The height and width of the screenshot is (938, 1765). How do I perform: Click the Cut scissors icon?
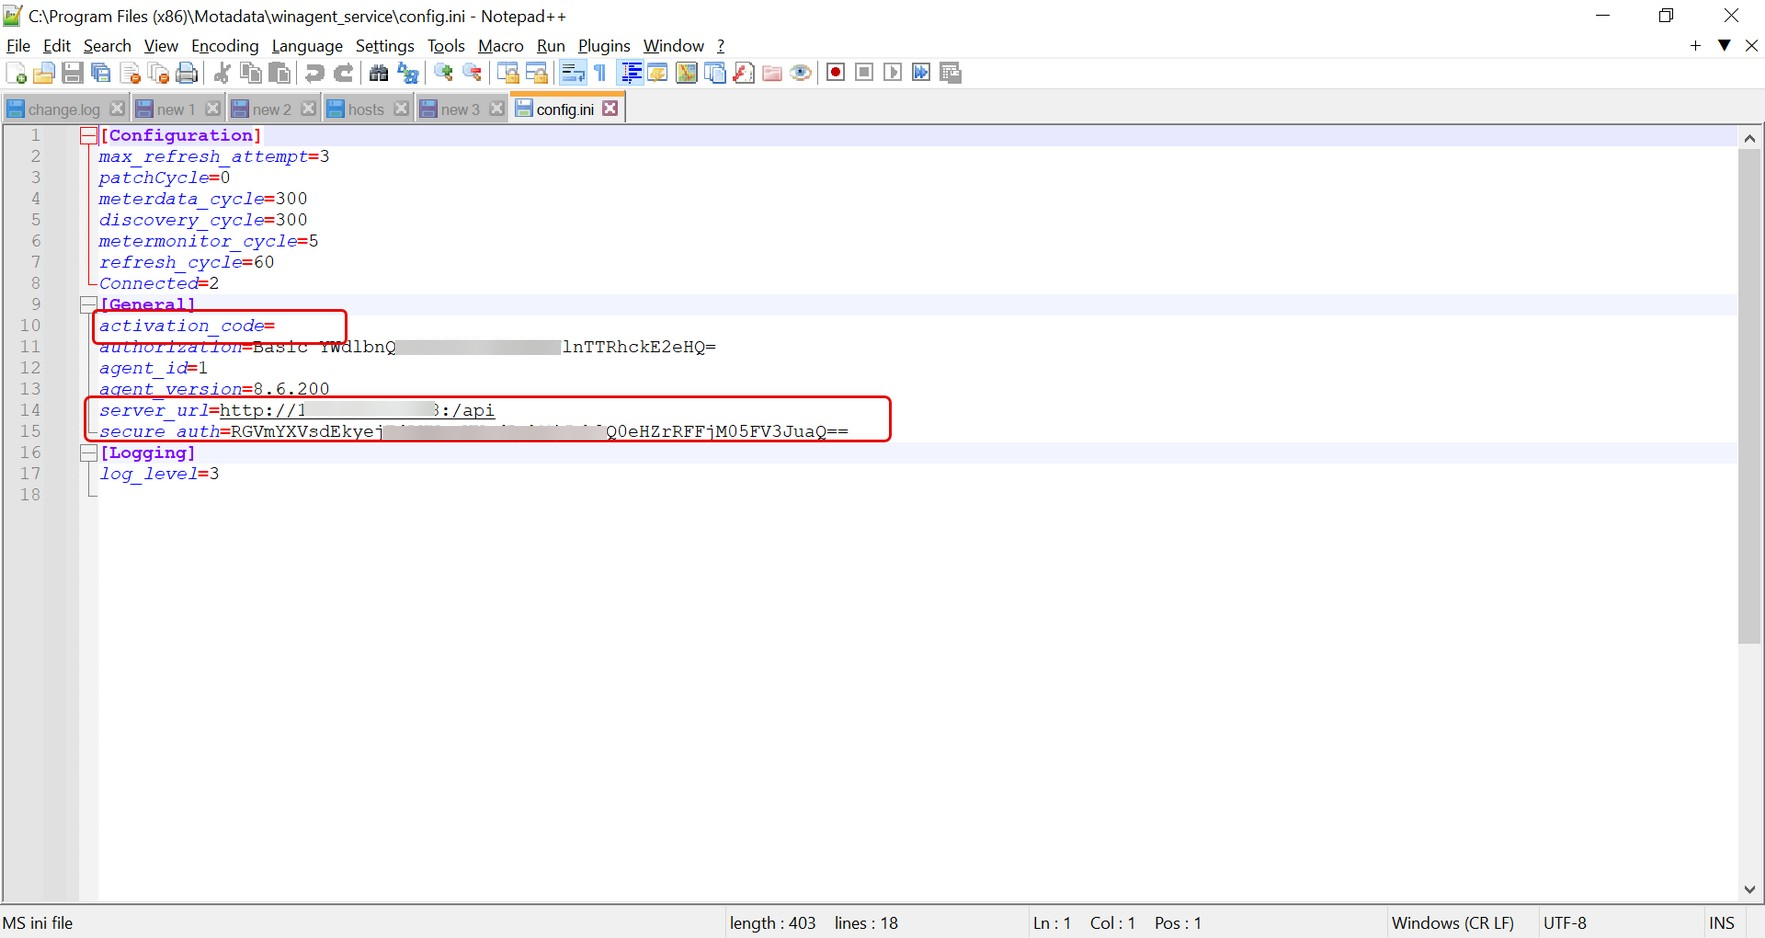tap(222, 73)
